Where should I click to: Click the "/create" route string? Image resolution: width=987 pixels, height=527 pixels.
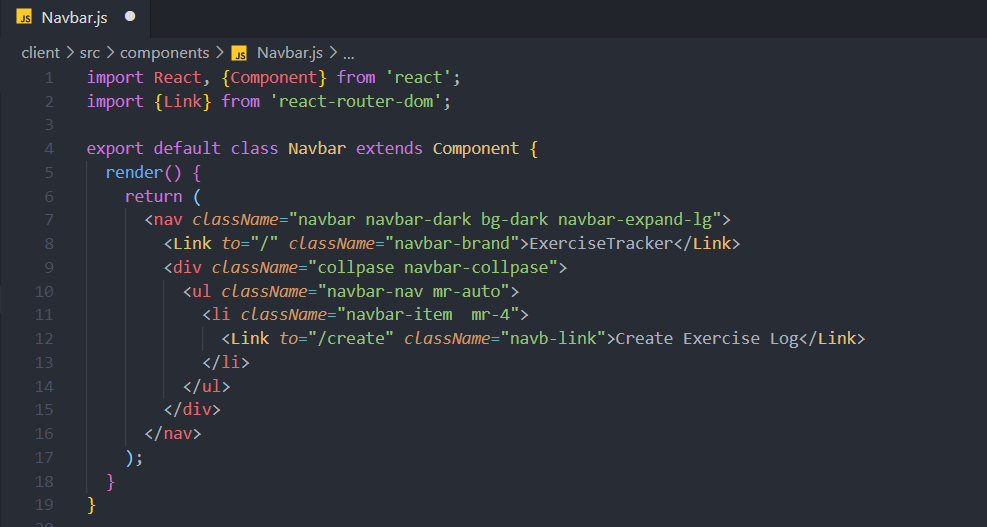click(351, 338)
